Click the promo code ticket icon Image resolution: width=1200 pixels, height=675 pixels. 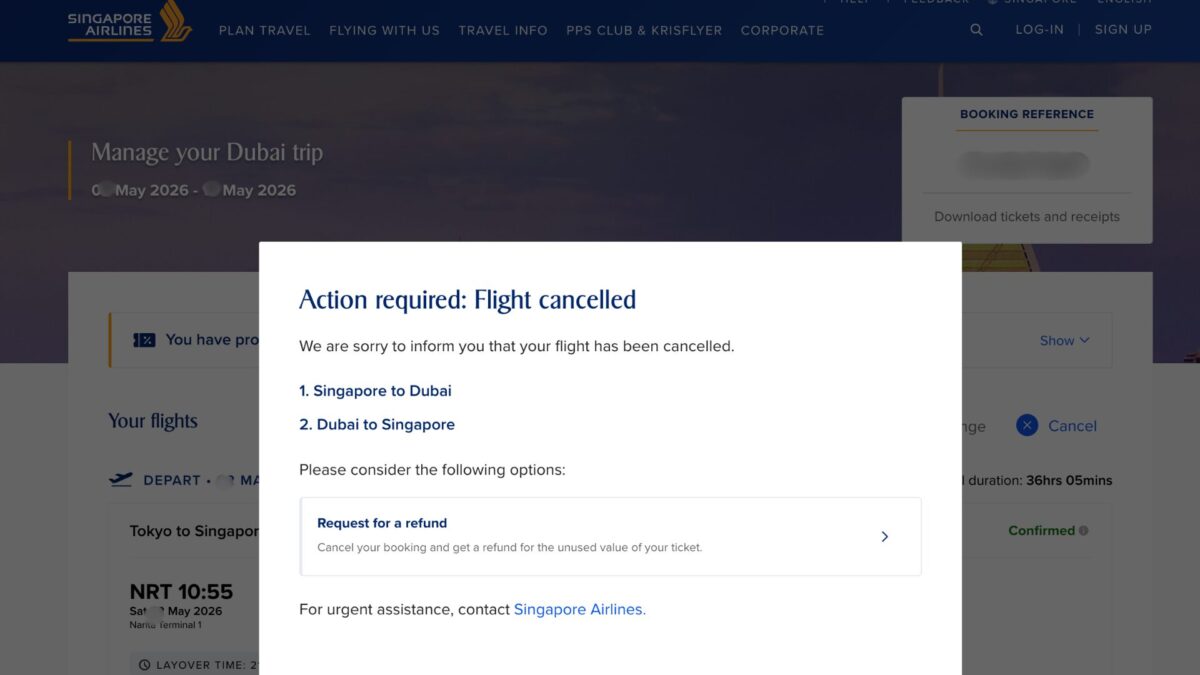pos(144,340)
